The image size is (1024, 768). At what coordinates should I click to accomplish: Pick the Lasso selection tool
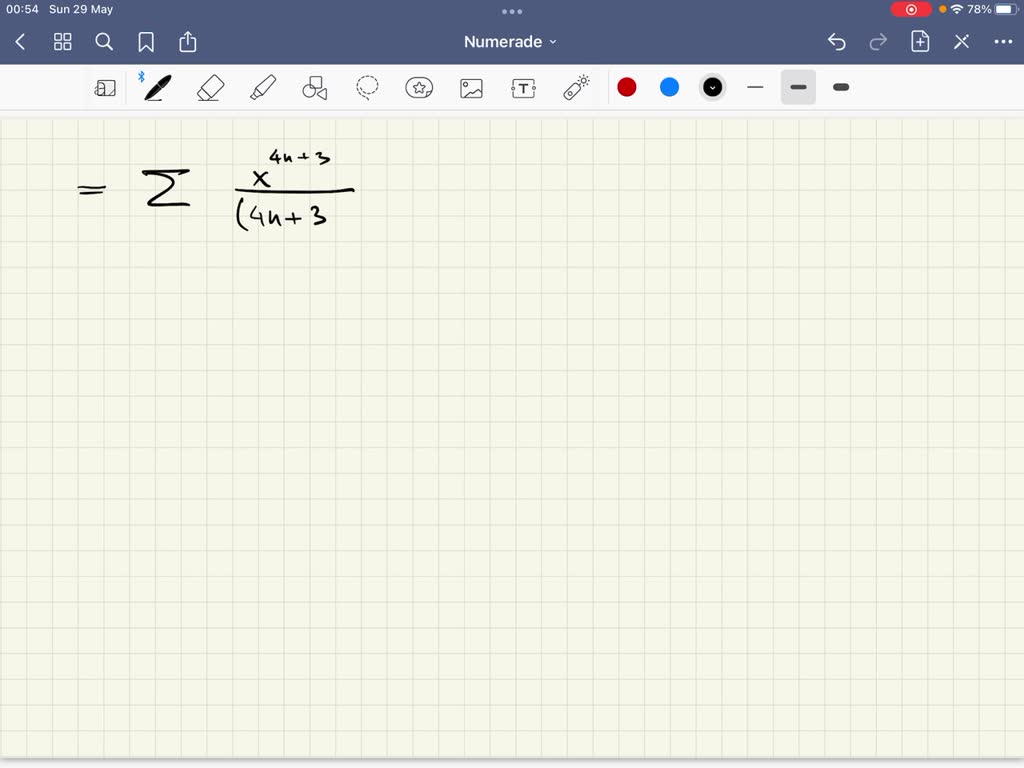[367, 88]
